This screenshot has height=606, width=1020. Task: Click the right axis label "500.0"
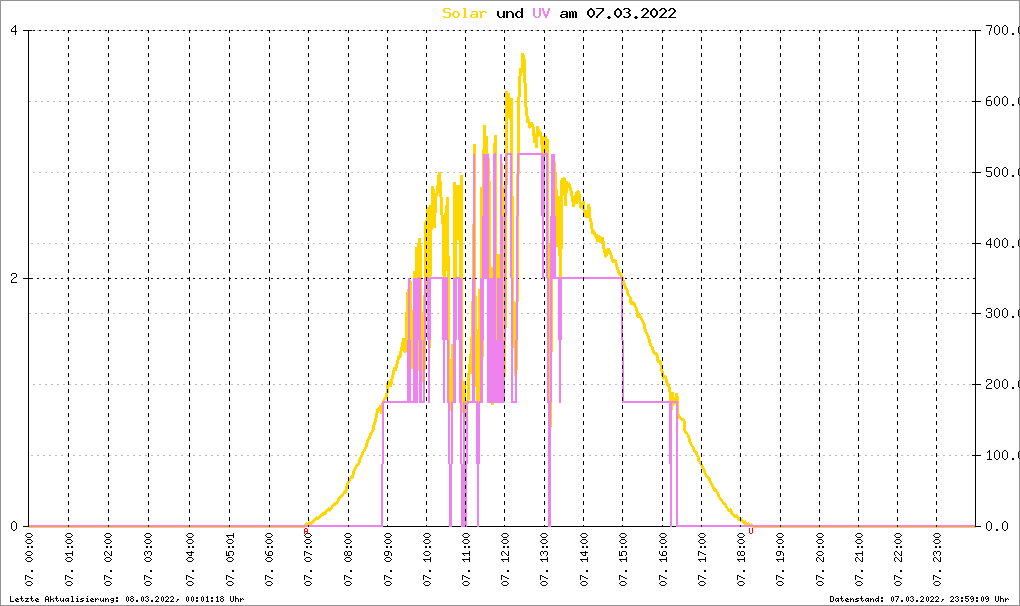(1002, 172)
